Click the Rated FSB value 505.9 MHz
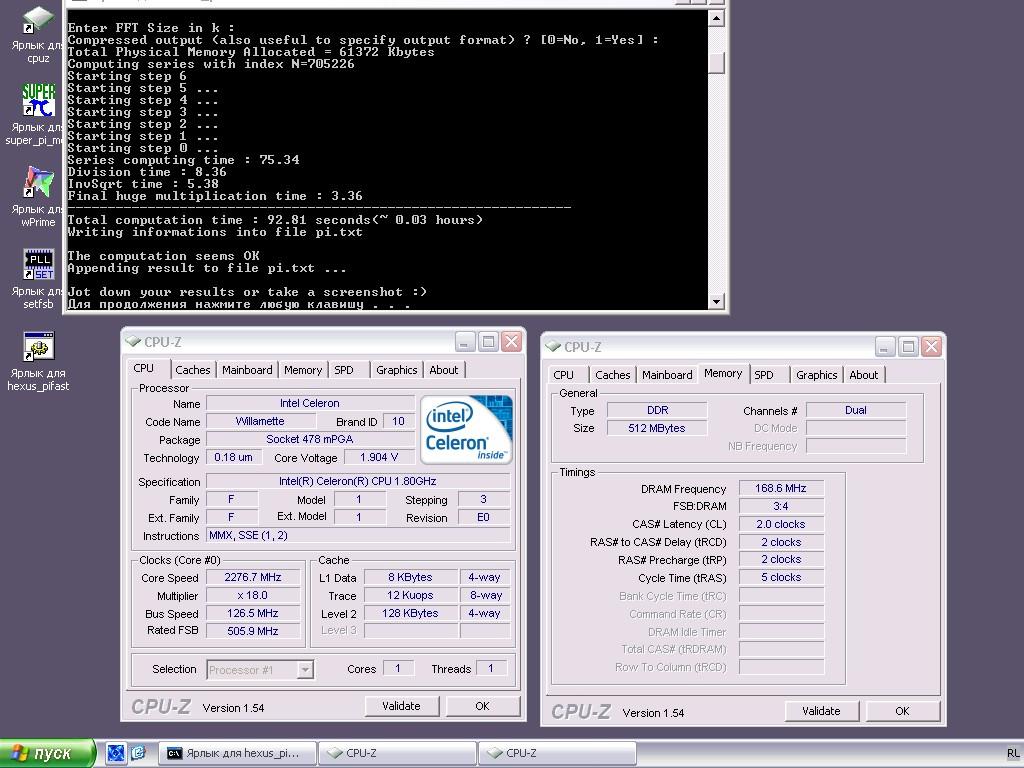Viewport: 1024px width, 768px height. [253, 631]
